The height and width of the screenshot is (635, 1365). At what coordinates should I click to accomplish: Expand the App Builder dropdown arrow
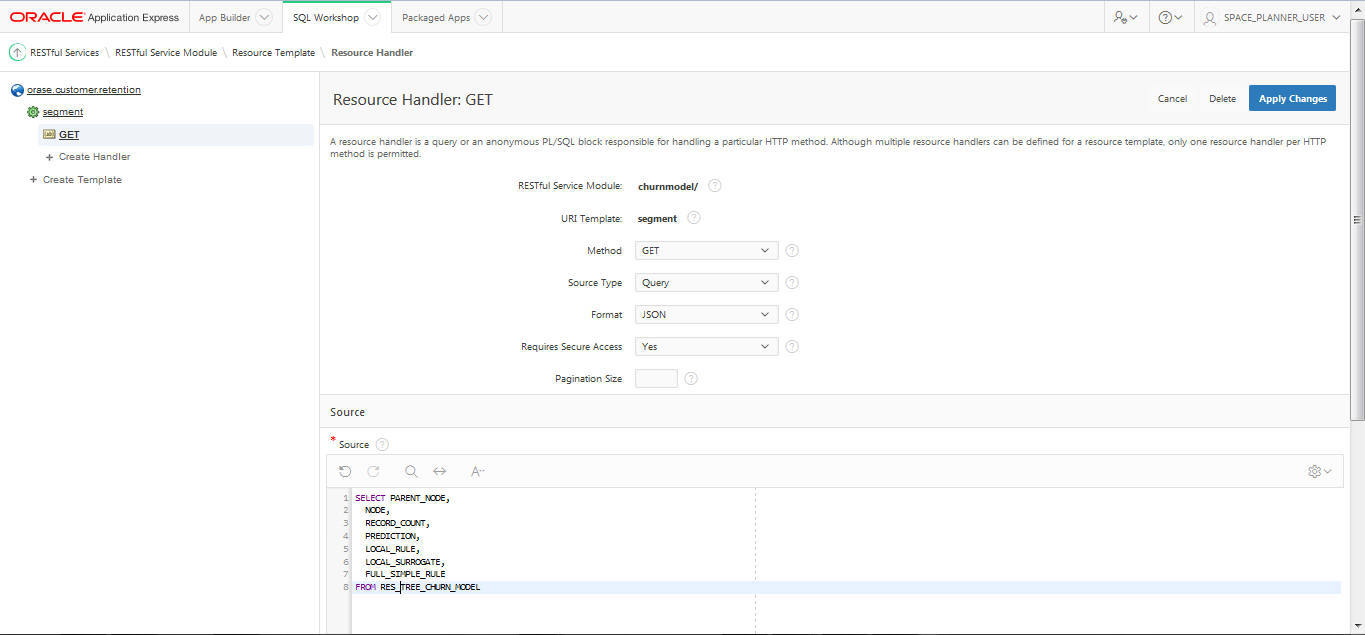click(x=264, y=17)
